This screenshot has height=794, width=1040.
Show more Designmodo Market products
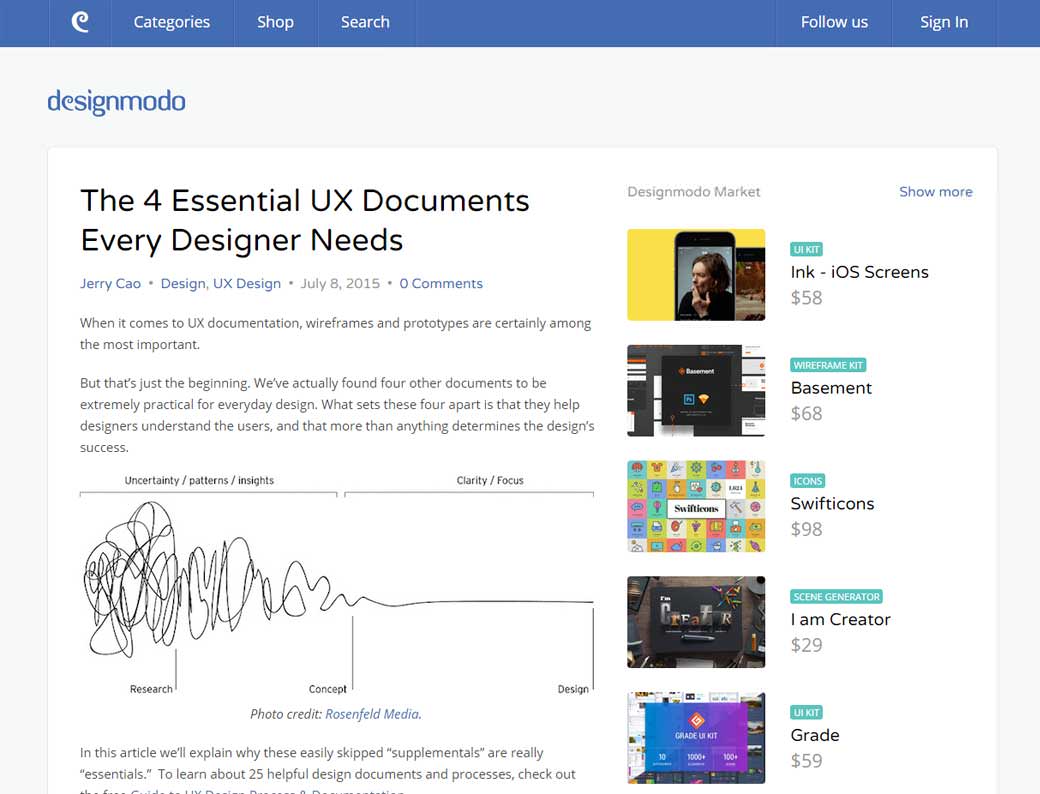point(935,191)
